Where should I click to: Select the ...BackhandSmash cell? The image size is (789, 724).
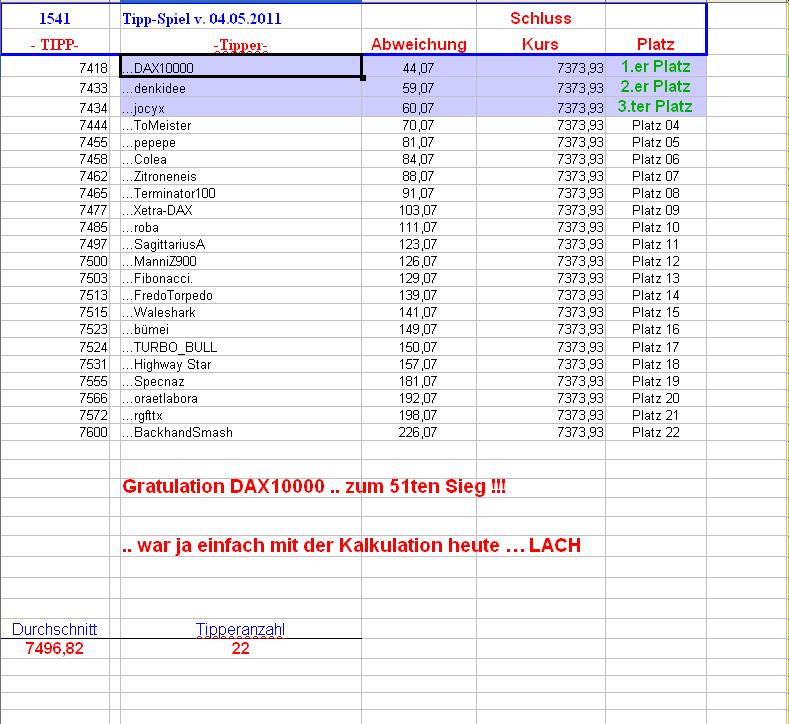coord(241,433)
